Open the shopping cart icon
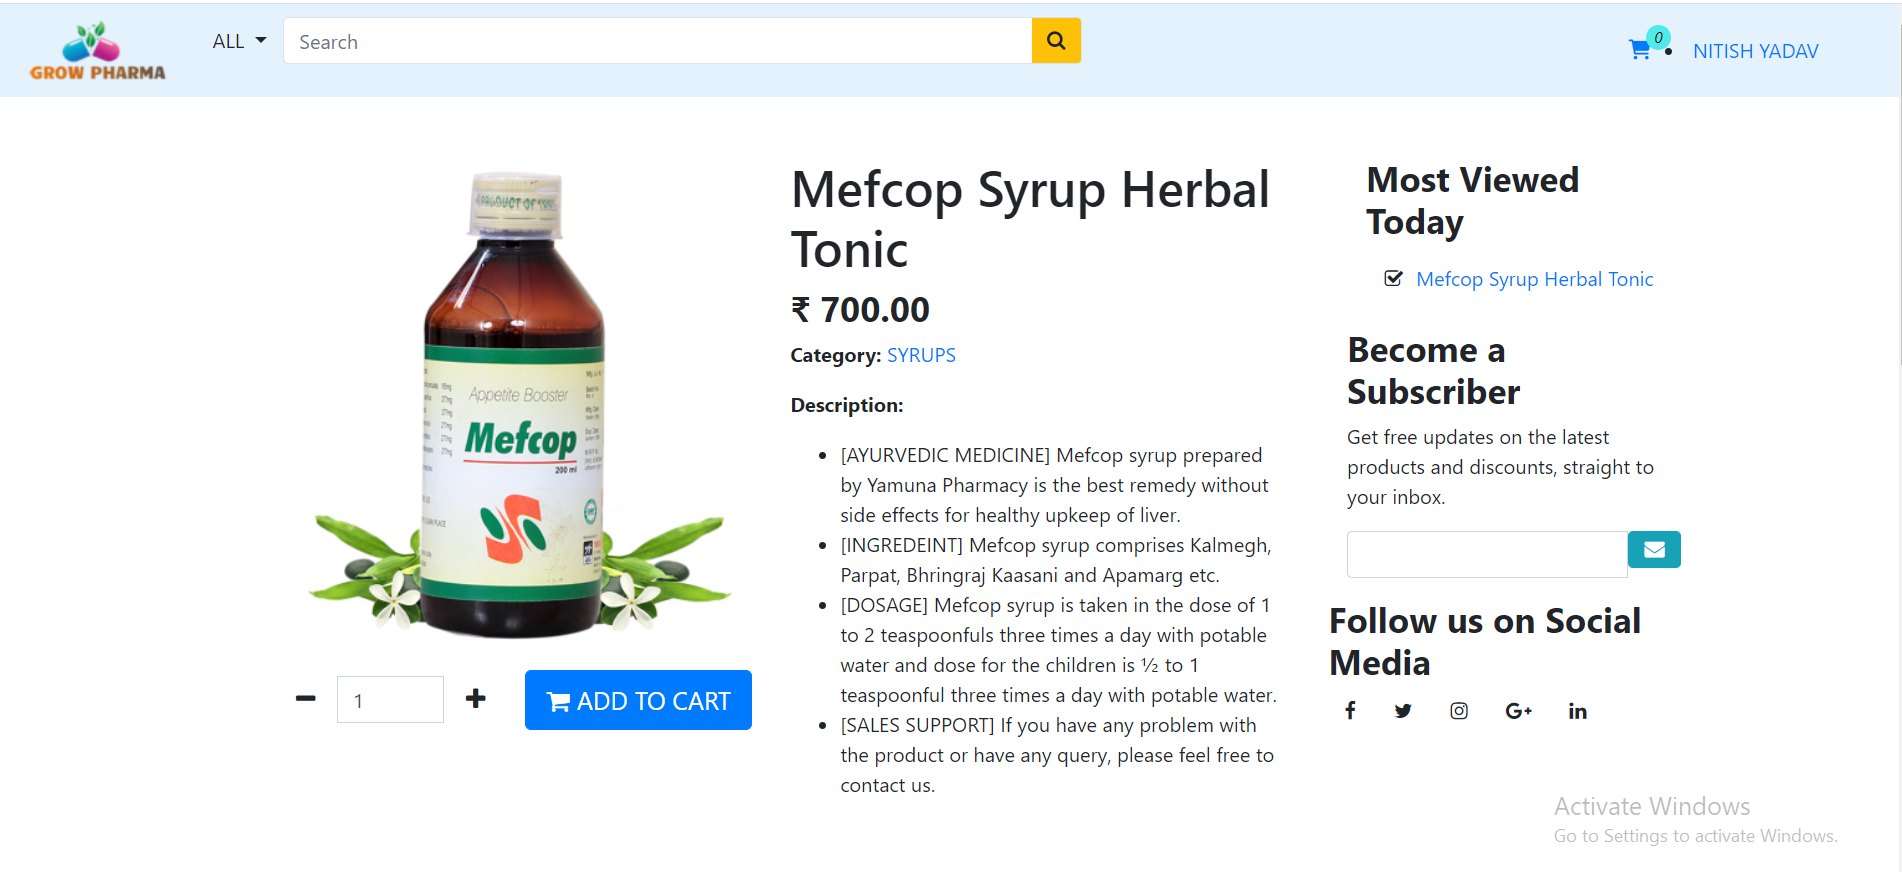1902x872 pixels. tap(1638, 49)
